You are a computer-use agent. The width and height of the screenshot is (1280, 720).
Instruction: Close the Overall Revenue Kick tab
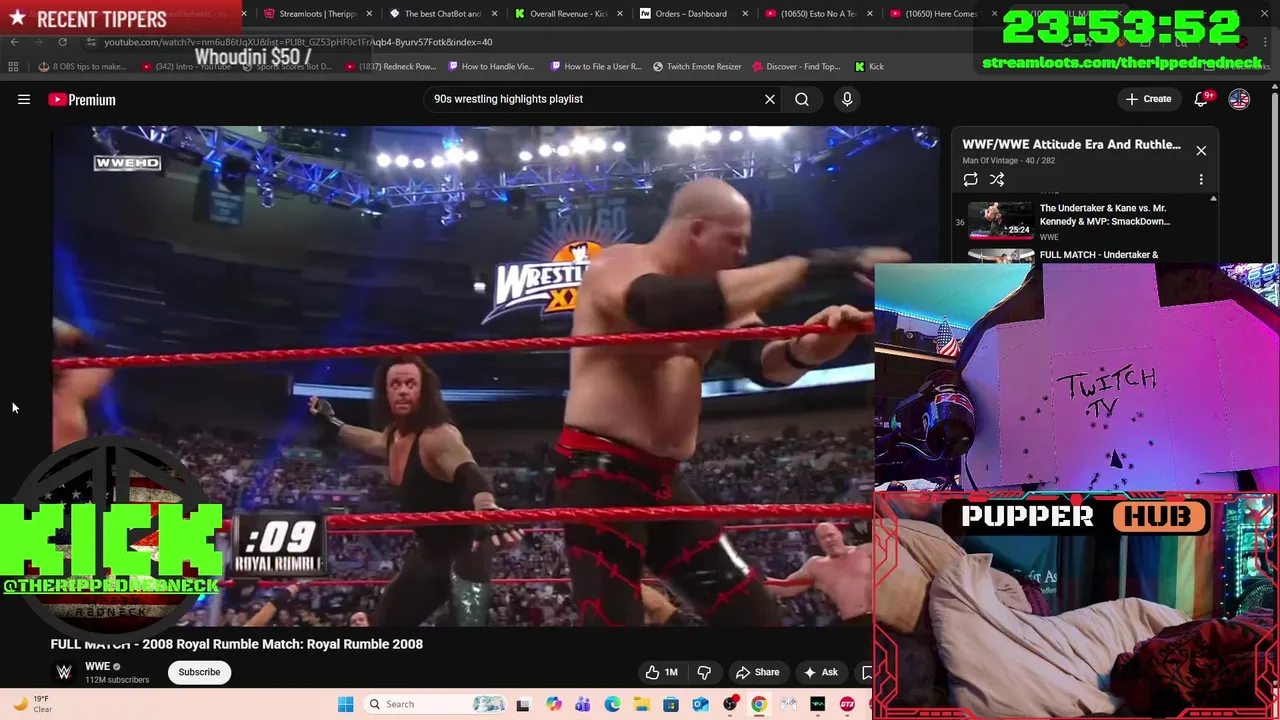point(620,14)
